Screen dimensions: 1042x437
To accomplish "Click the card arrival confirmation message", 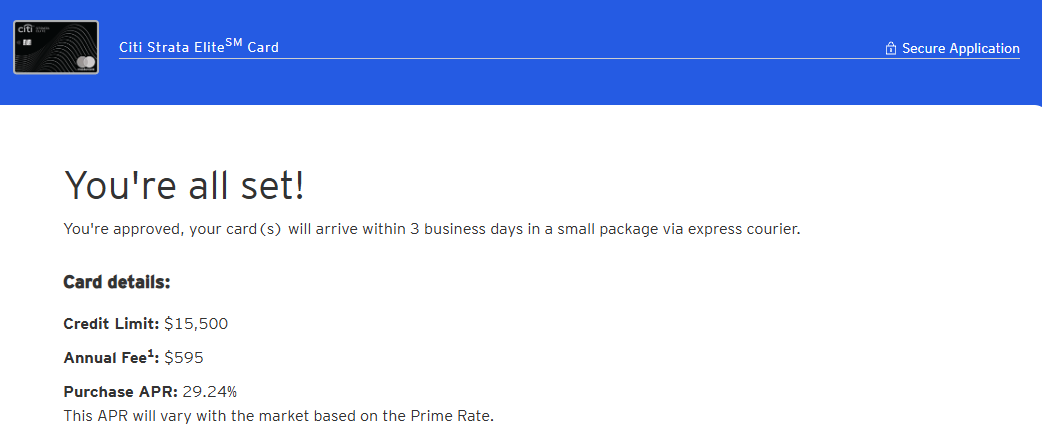I will tap(432, 229).
